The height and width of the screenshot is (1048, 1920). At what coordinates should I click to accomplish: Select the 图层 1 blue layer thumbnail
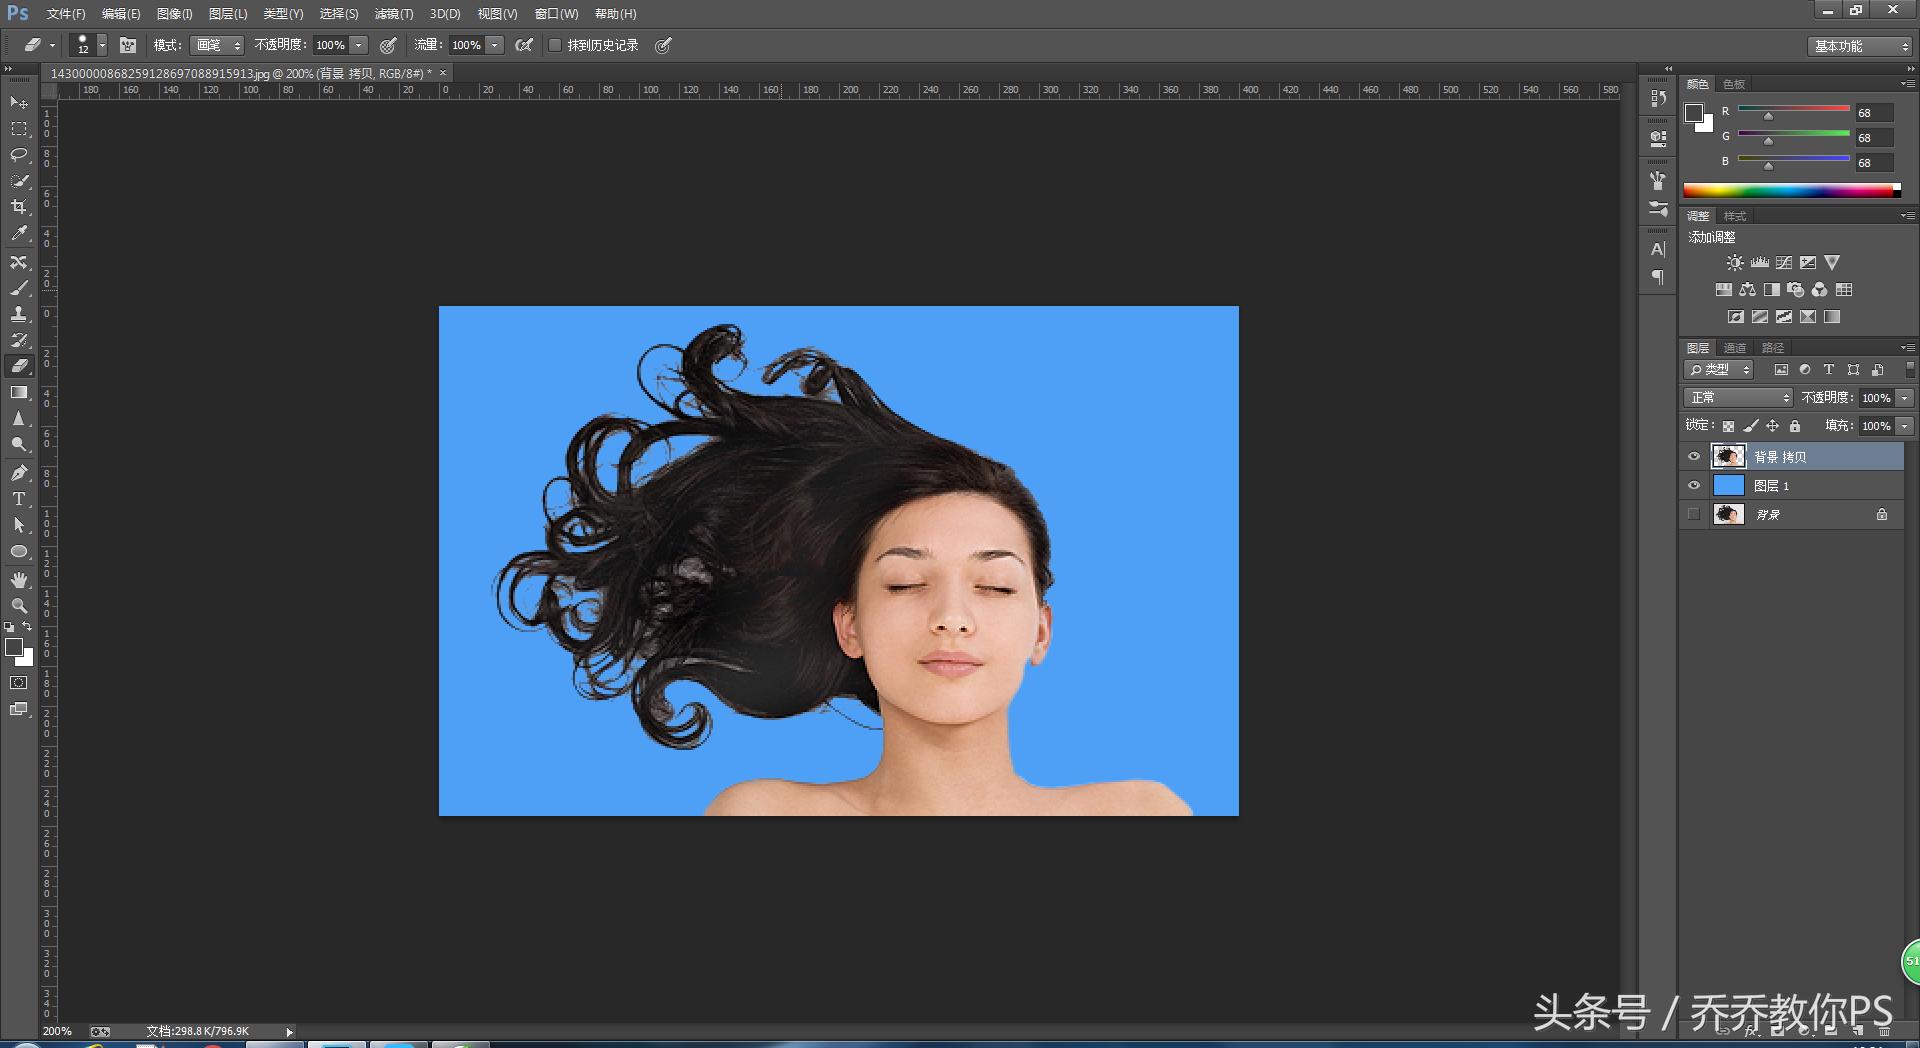[x=1728, y=486]
